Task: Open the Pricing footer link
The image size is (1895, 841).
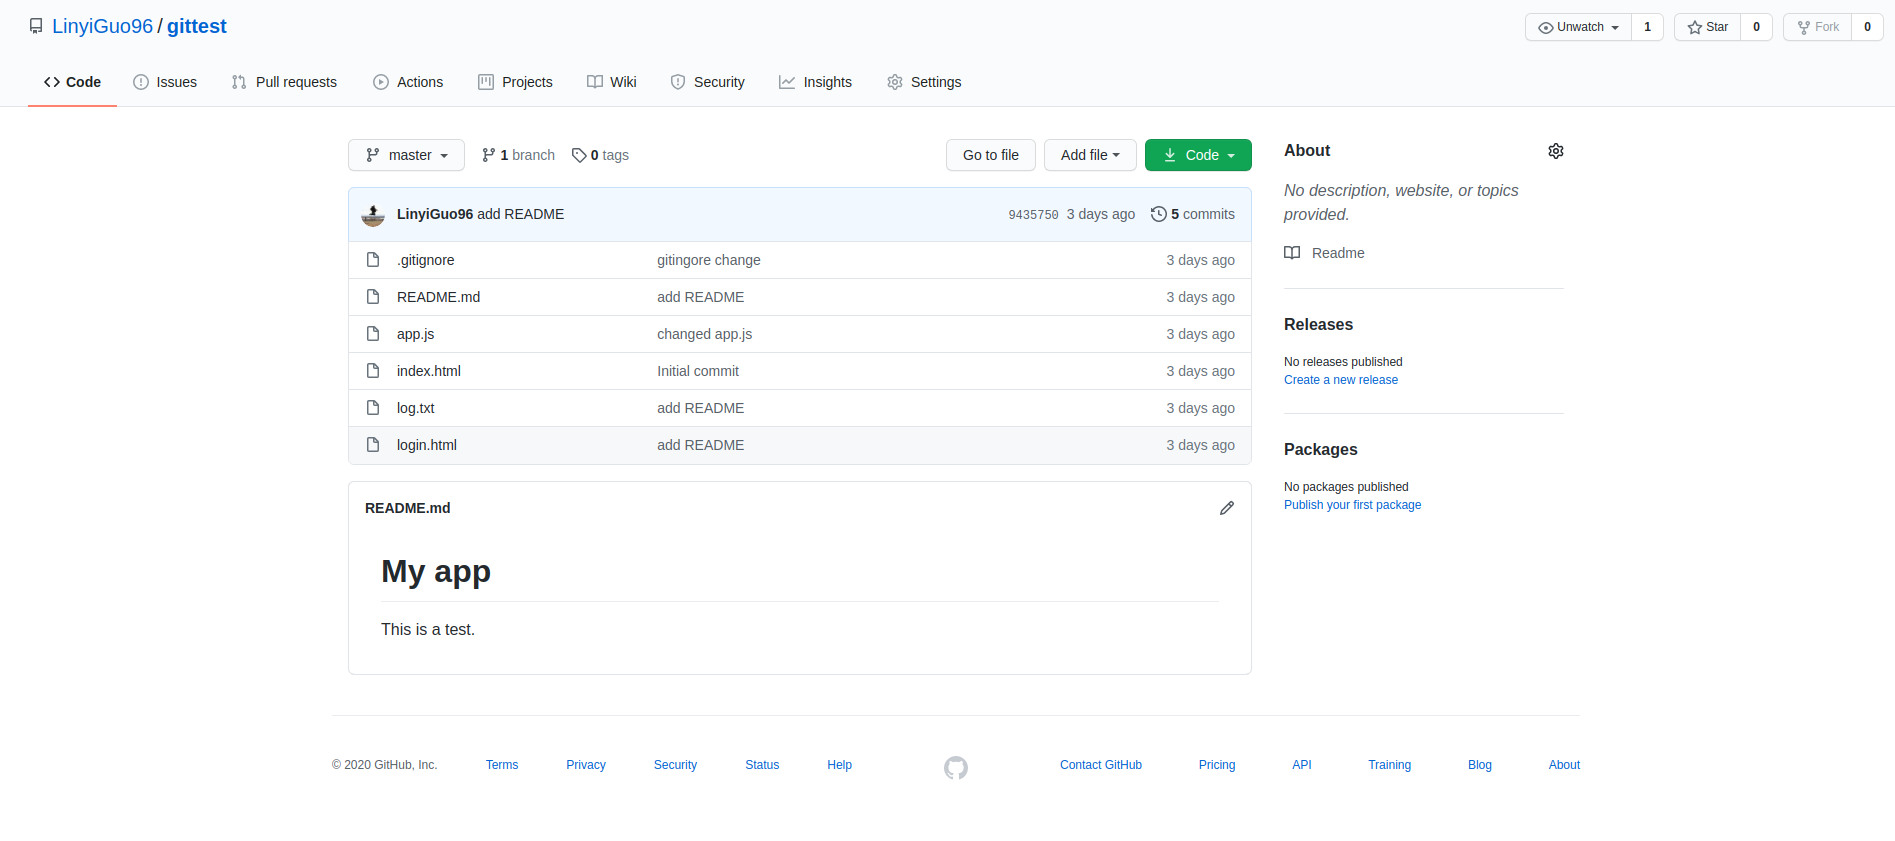Action: tap(1217, 765)
